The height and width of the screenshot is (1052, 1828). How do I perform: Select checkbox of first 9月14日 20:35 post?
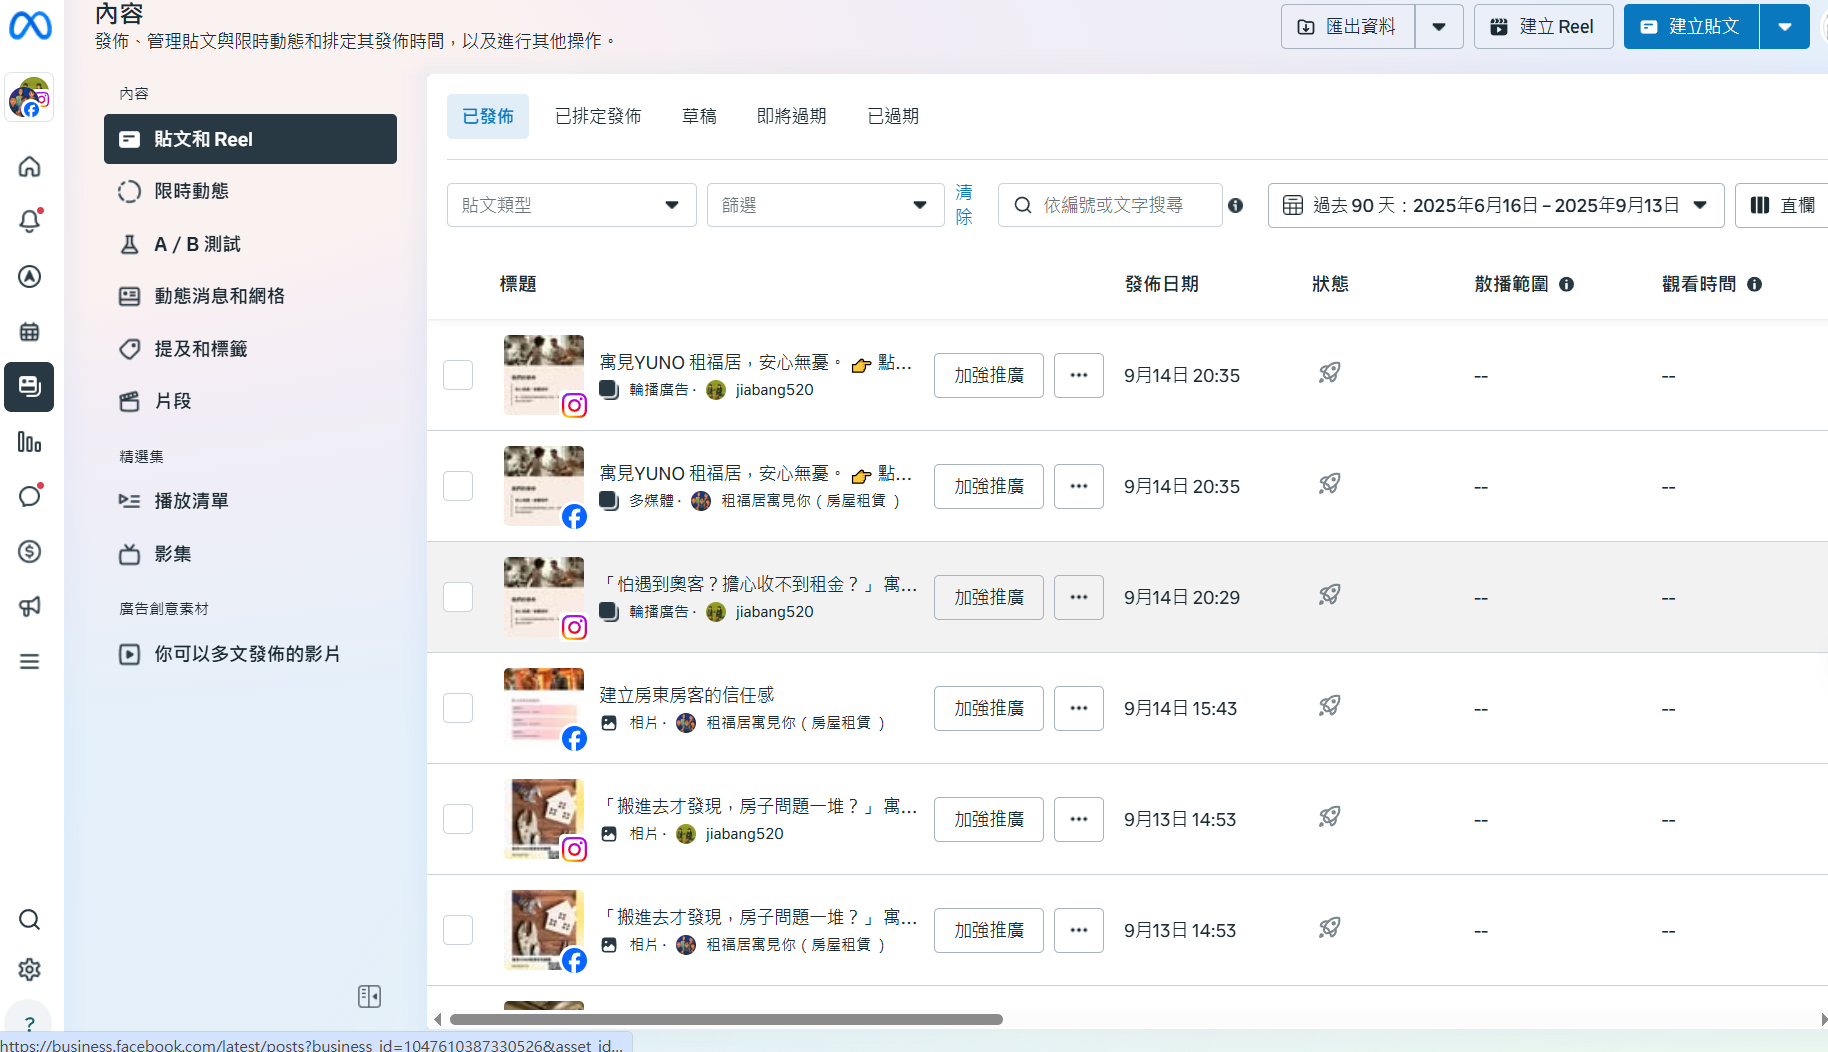tap(458, 375)
